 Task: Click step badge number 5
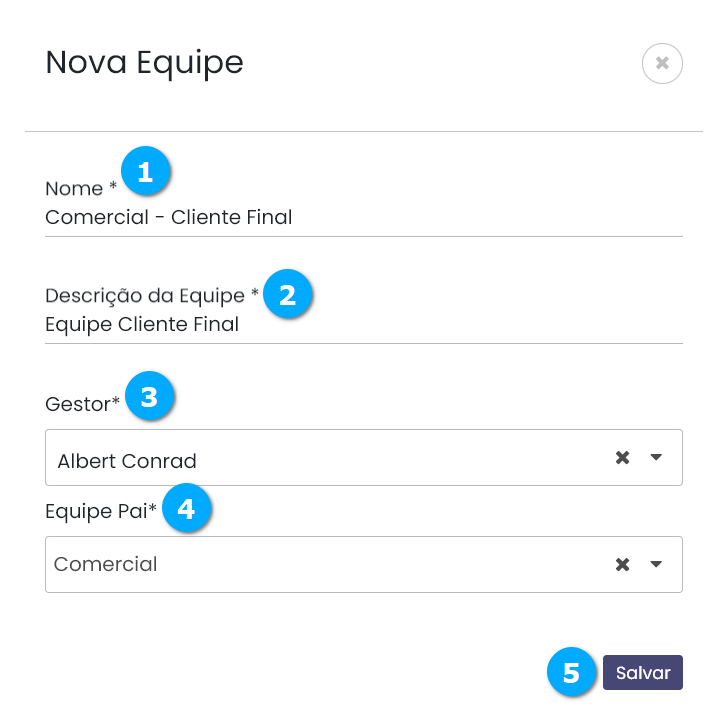tap(571, 673)
